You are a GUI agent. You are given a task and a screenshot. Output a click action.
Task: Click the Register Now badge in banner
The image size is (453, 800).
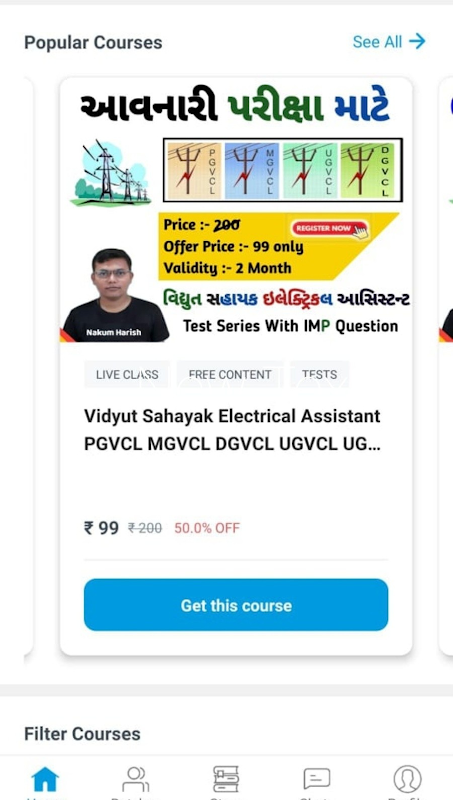(x=329, y=229)
